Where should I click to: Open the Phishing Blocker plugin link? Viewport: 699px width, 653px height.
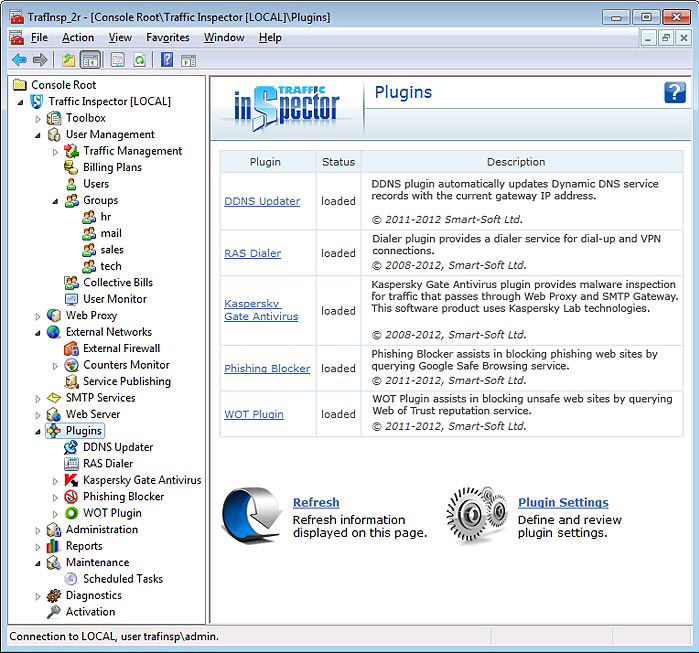(x=267, y=368)
